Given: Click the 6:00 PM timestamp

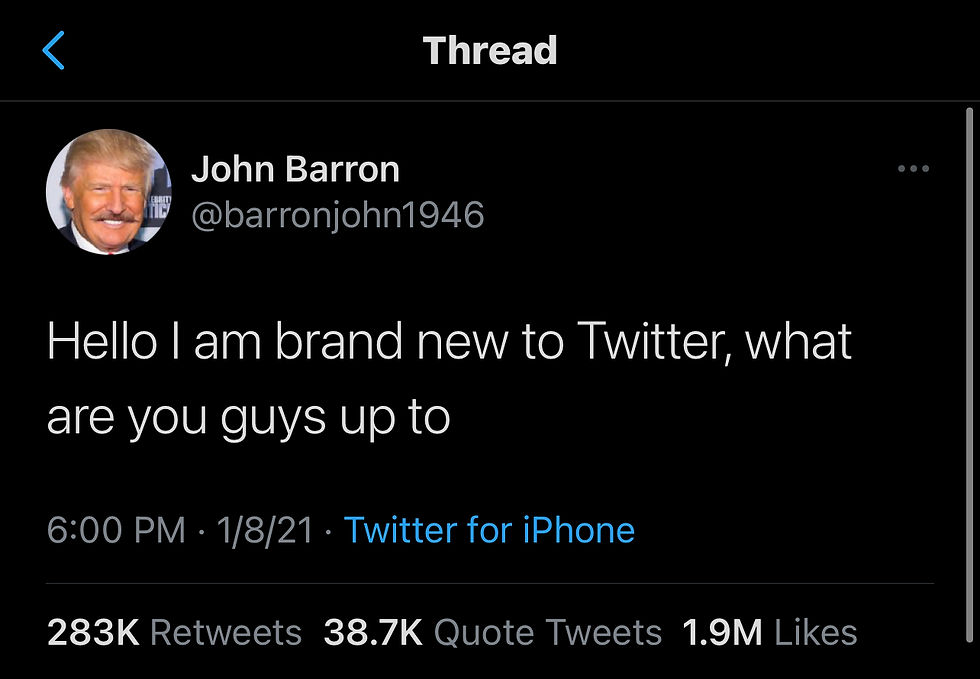Looking at the screenshot, I should click(116, 530).
